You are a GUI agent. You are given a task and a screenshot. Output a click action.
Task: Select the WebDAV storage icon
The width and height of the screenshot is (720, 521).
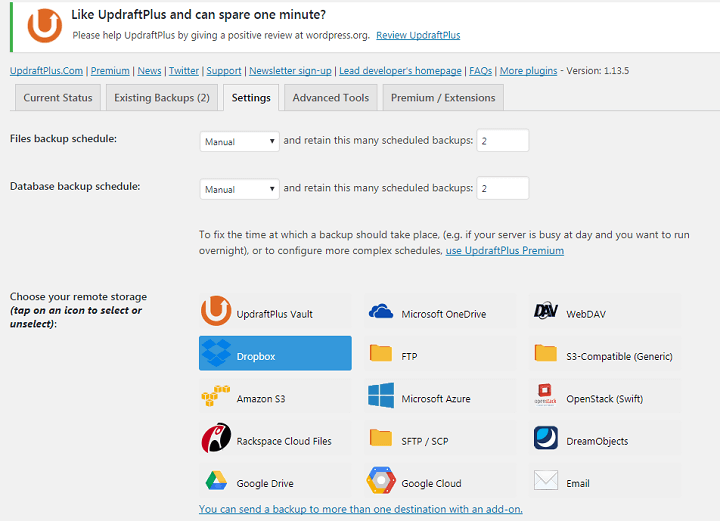coord(546,311)
